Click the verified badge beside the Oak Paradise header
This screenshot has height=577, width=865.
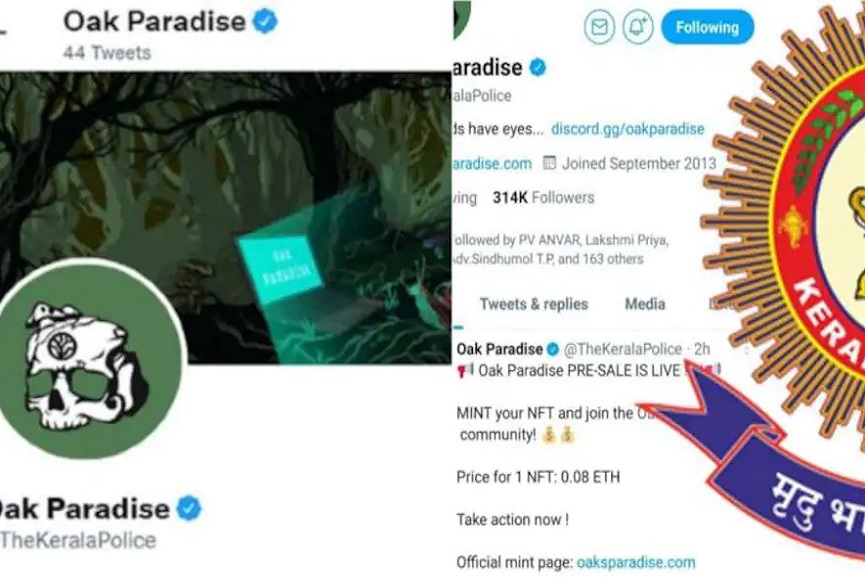[x=265, y=22]
